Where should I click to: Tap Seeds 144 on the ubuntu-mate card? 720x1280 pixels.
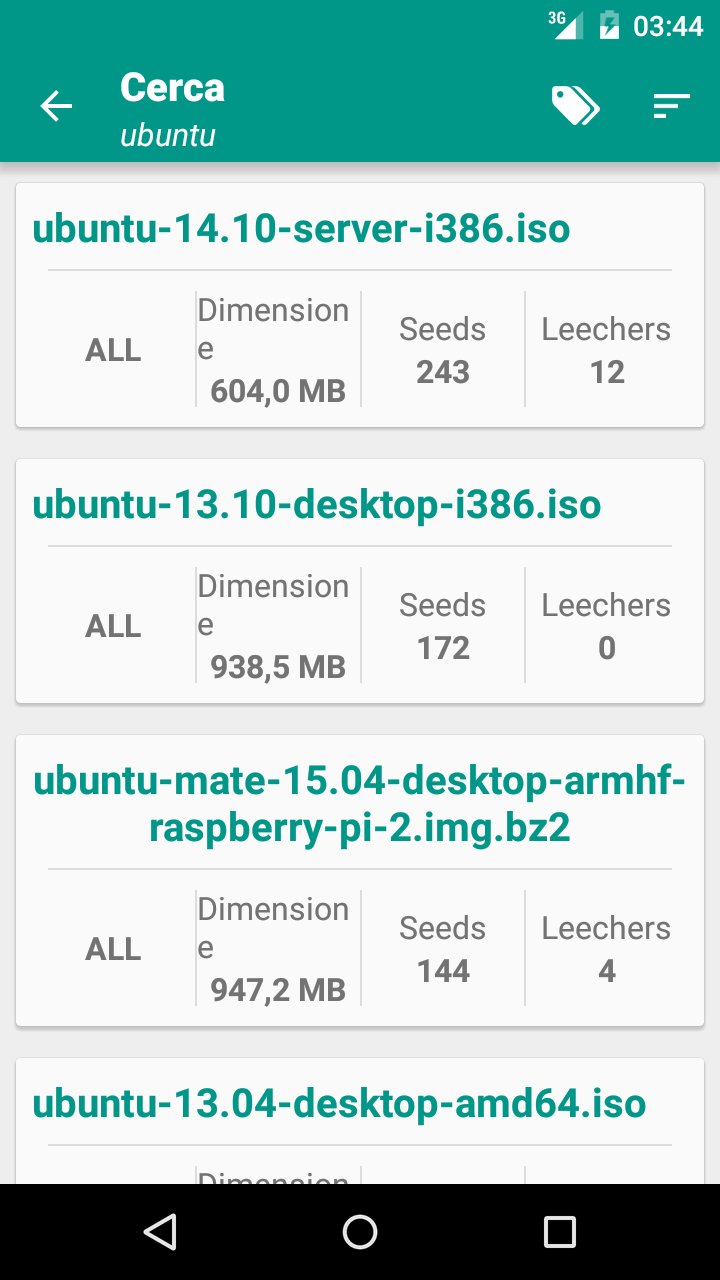coord(443,949)
